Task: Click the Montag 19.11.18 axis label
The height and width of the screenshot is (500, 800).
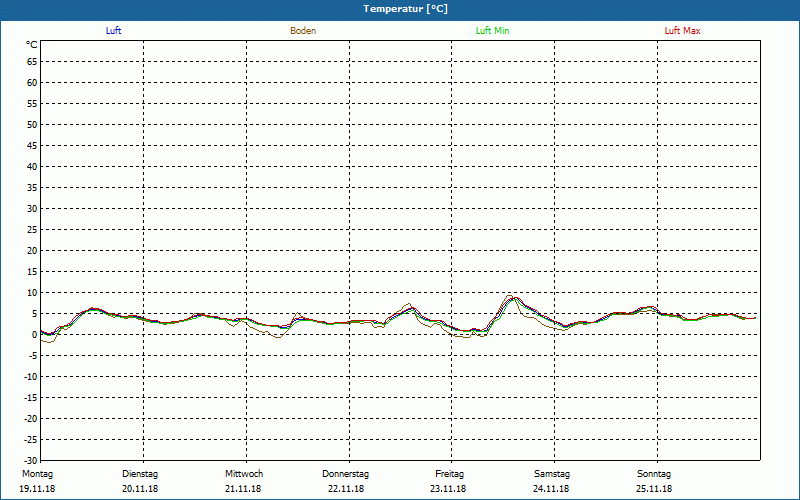Action: click(x=37, y=481)
